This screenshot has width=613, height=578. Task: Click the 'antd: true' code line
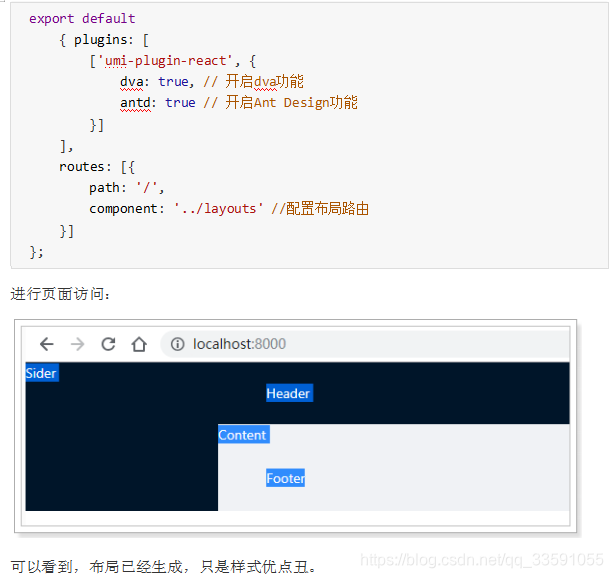(239, 102)
